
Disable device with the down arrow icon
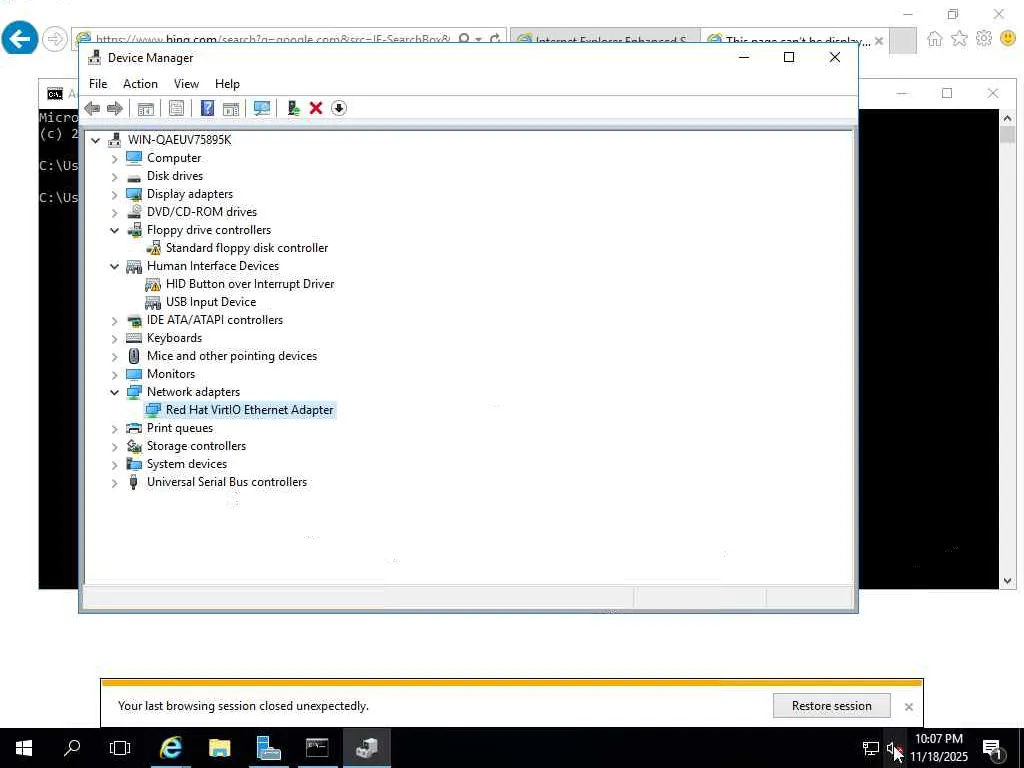pyautogui.click(x=339, y=108)
